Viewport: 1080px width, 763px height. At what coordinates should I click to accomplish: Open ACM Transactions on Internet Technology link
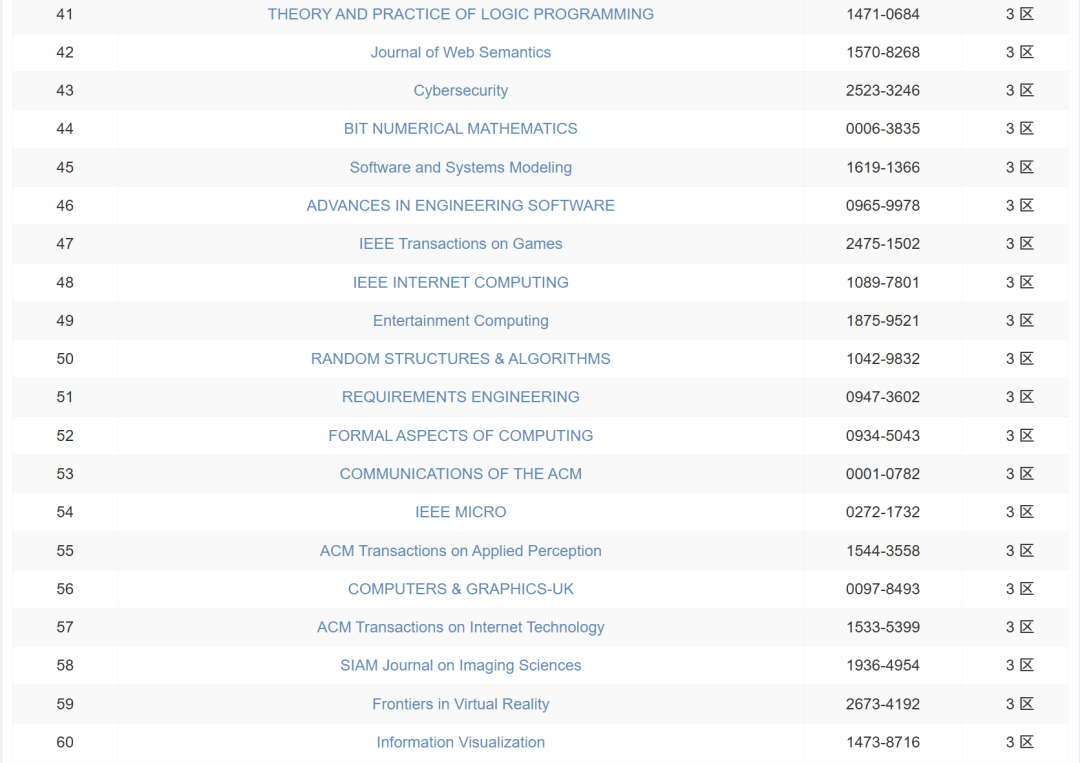pyautogui.click(x=460, y=627)
